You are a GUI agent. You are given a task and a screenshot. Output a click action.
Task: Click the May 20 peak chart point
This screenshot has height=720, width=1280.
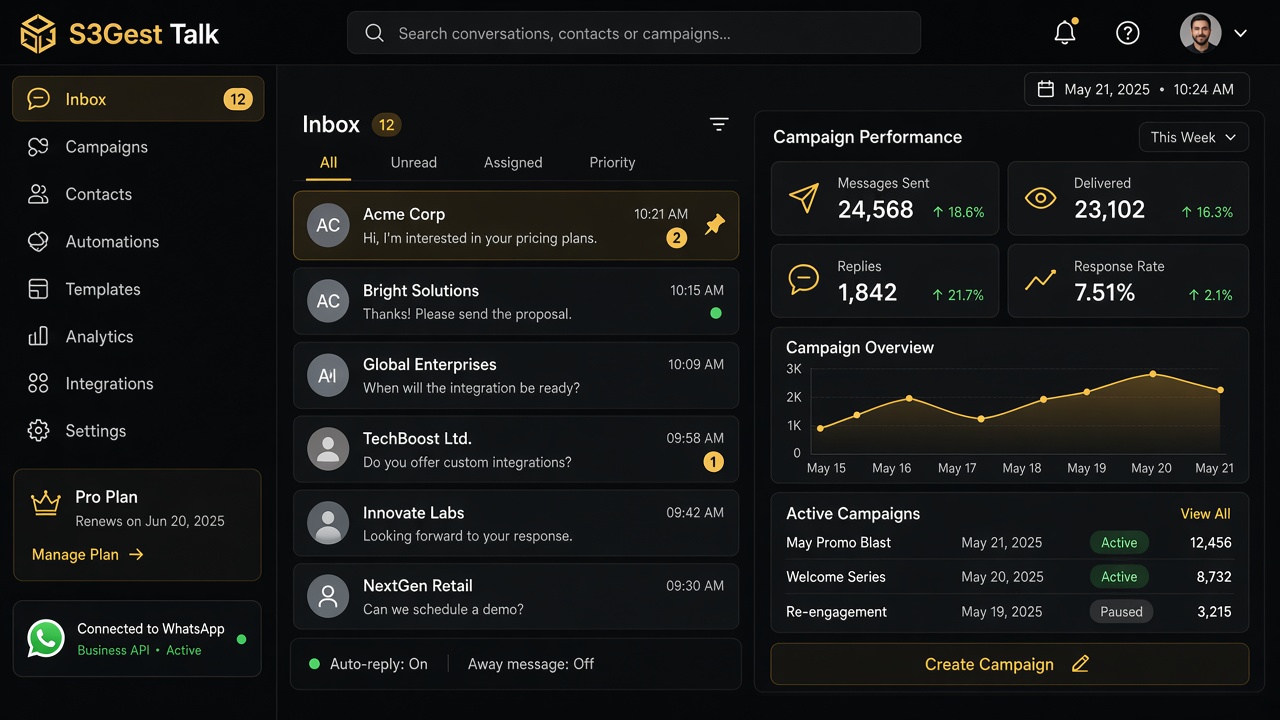pyautogui.click(x=1153, y=374)
